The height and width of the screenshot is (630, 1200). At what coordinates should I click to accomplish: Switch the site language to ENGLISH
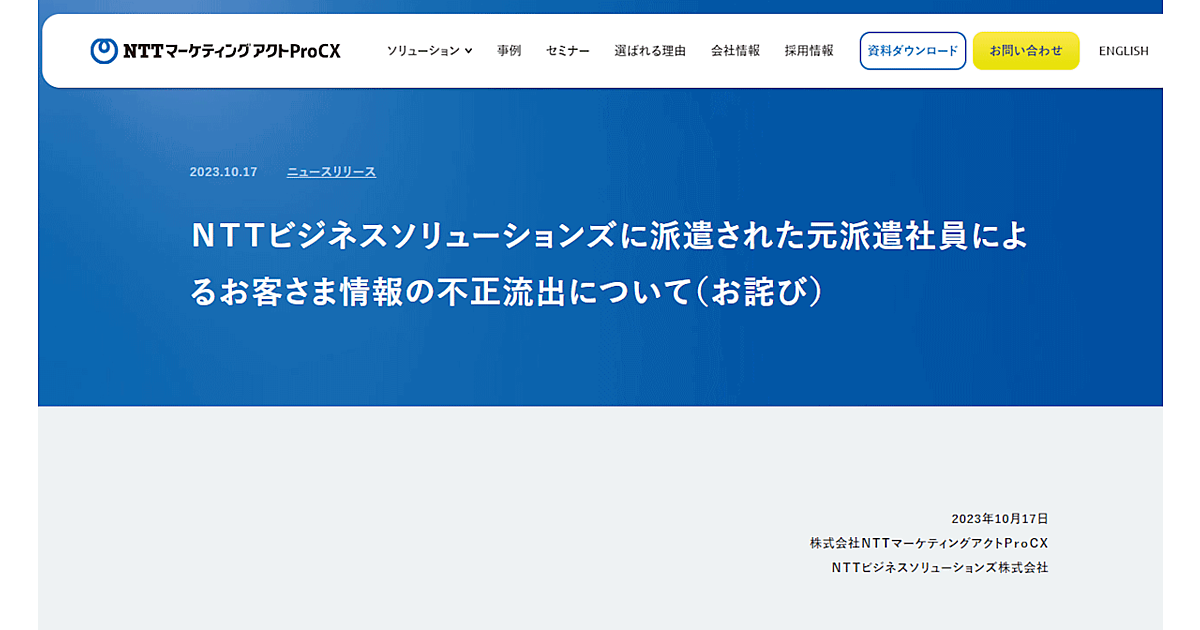pos(1123,51)
